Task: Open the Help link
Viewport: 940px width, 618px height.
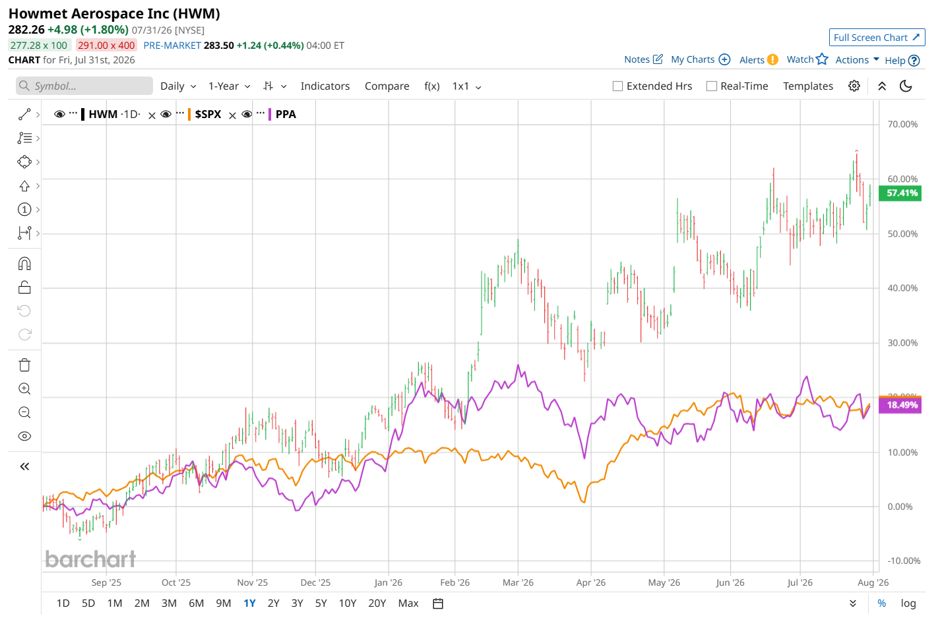Action: (902, 60)
